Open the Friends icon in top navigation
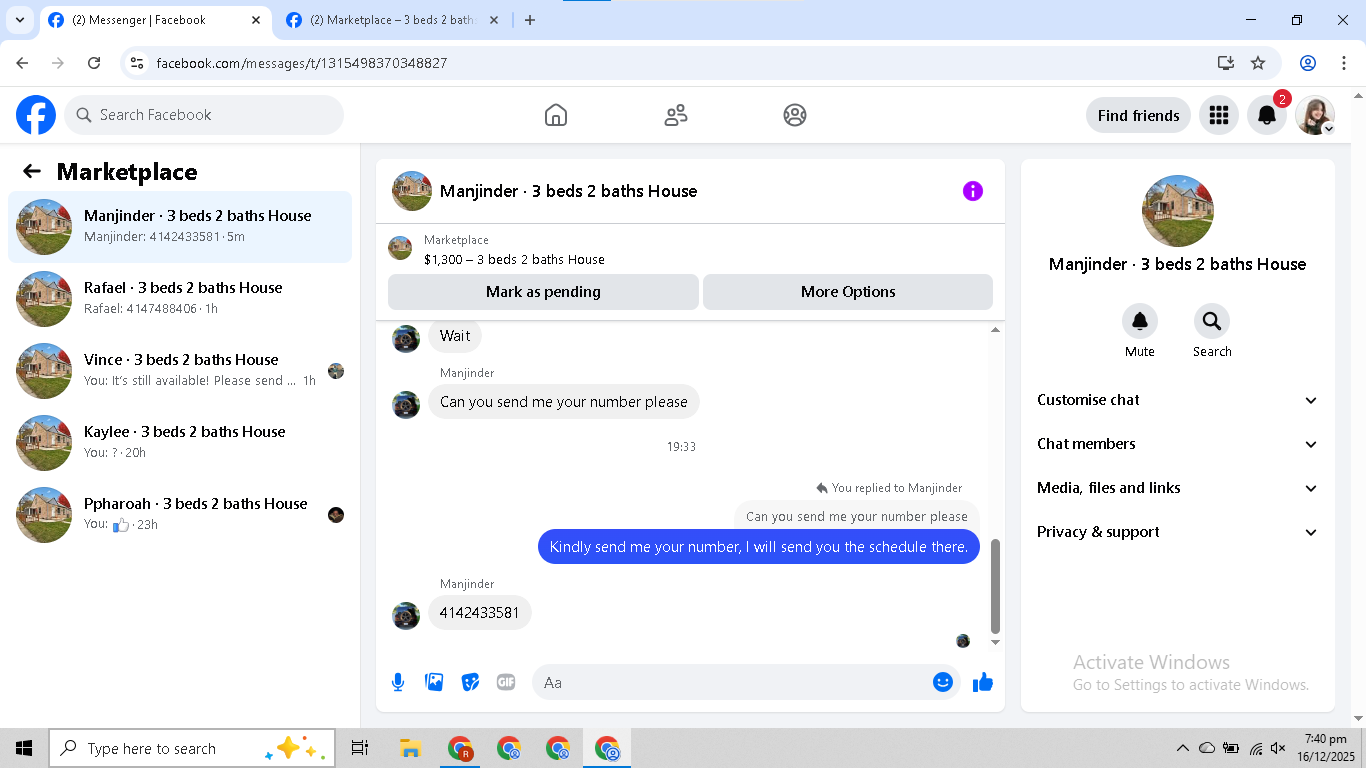This screenshot has height=768, width=1366. (x=676, y=115)
